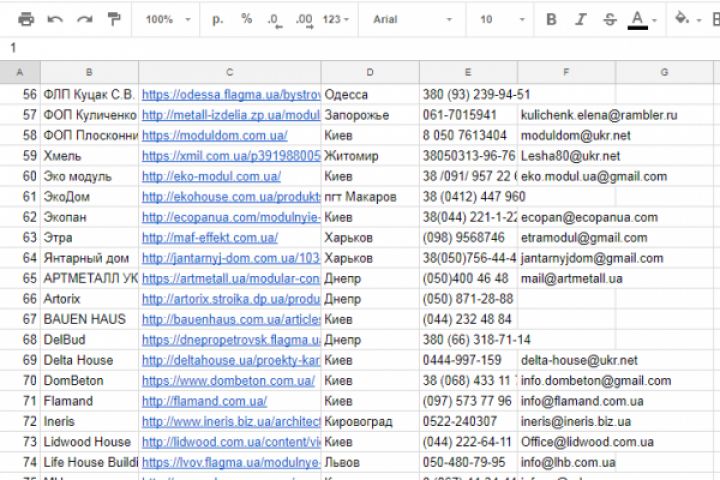
Task: Select column A header
Action: (20, 72)
